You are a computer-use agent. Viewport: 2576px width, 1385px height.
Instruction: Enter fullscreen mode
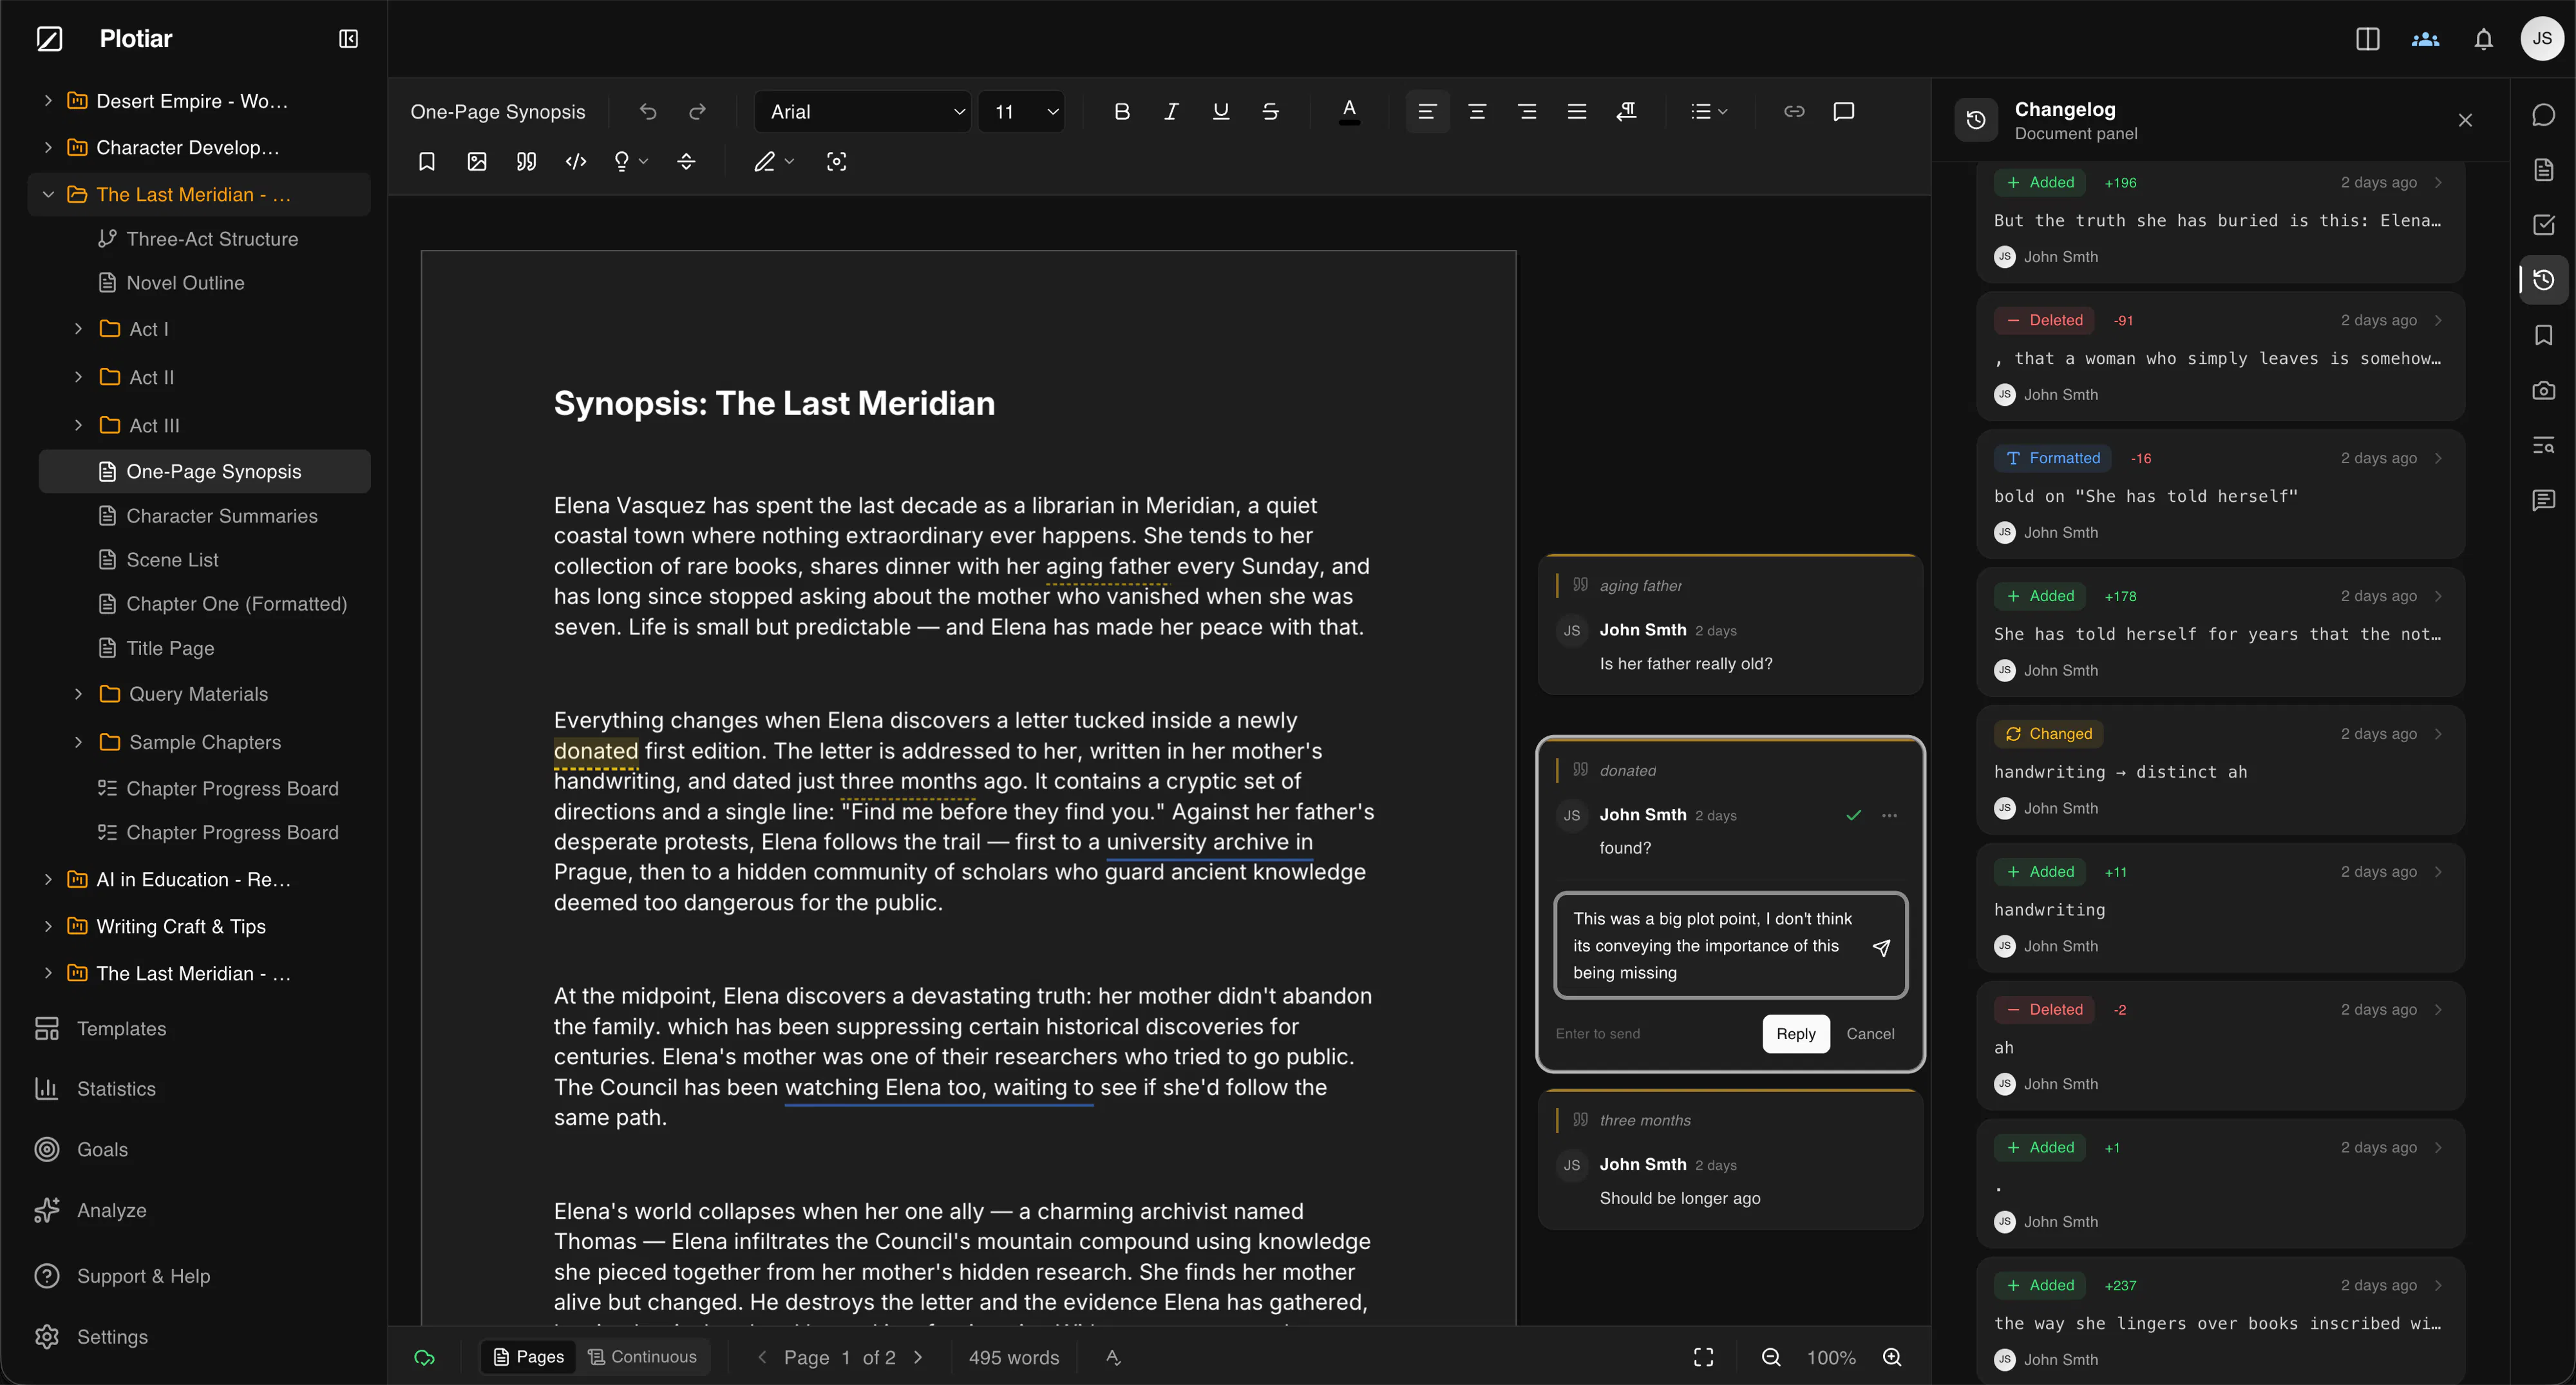(1703, 1357)
